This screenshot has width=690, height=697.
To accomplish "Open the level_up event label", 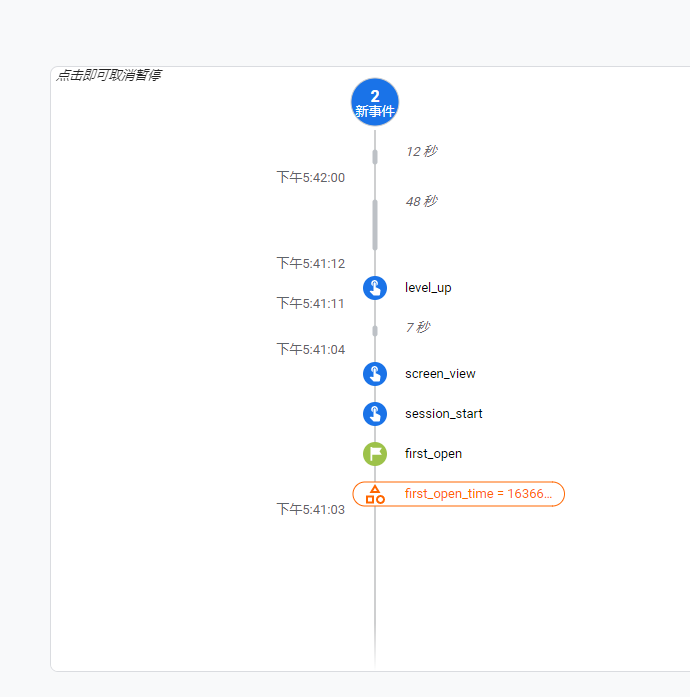I will 428,288.
